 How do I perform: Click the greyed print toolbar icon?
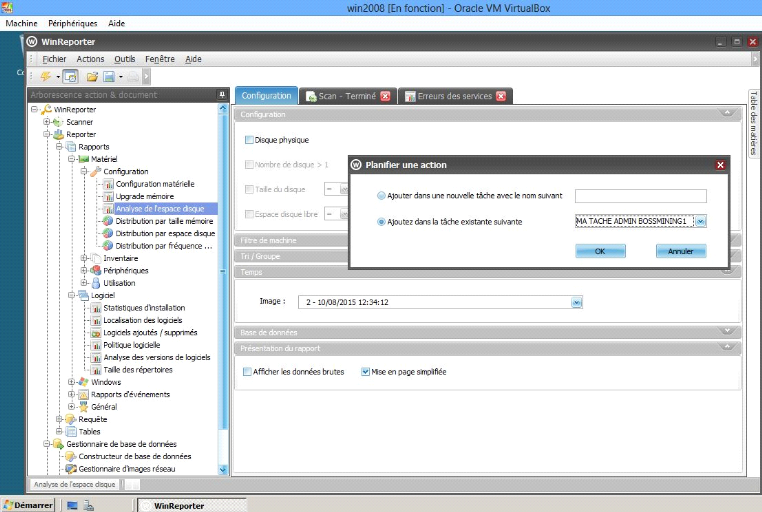pyautogui.click(x=133, y=76)
